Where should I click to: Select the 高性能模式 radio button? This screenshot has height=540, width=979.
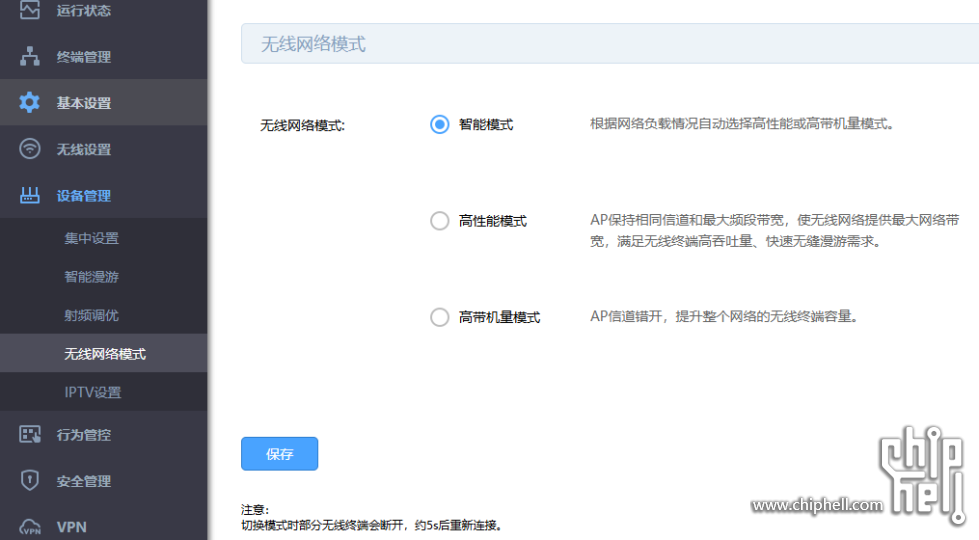440,220
